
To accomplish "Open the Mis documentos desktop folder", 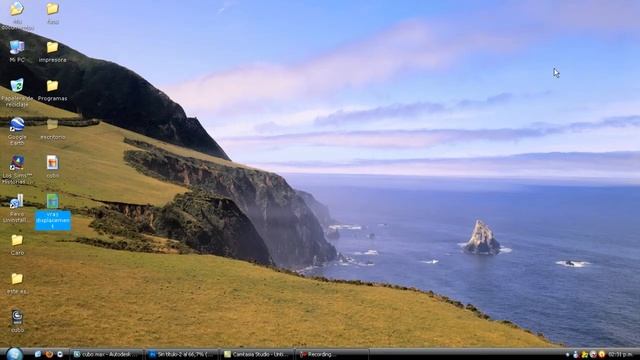I will [17, 16].
